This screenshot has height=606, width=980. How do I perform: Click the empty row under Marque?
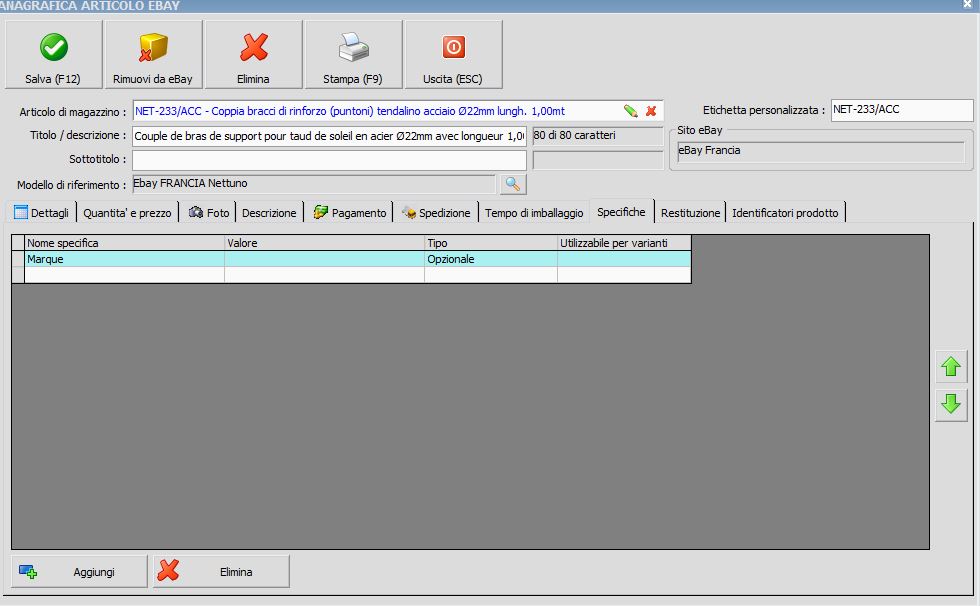(358, 275)
